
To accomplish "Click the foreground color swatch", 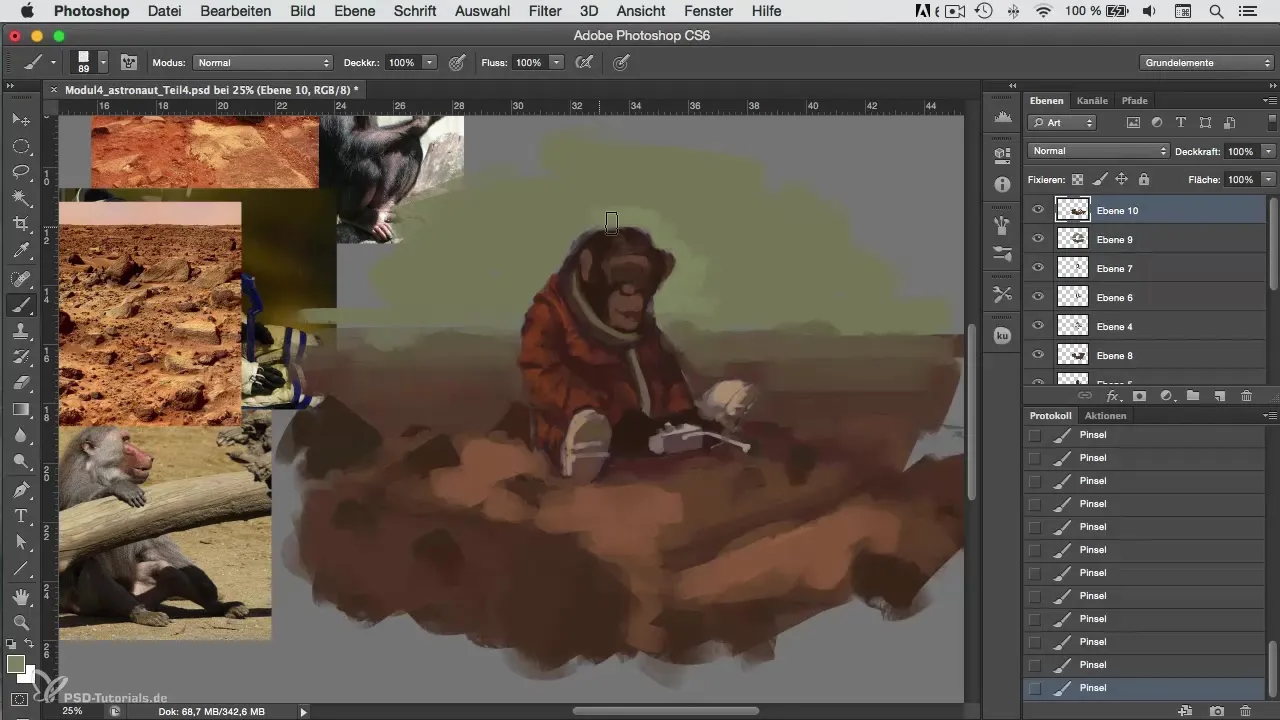I will pyautogui.click(x=15, y=664).
